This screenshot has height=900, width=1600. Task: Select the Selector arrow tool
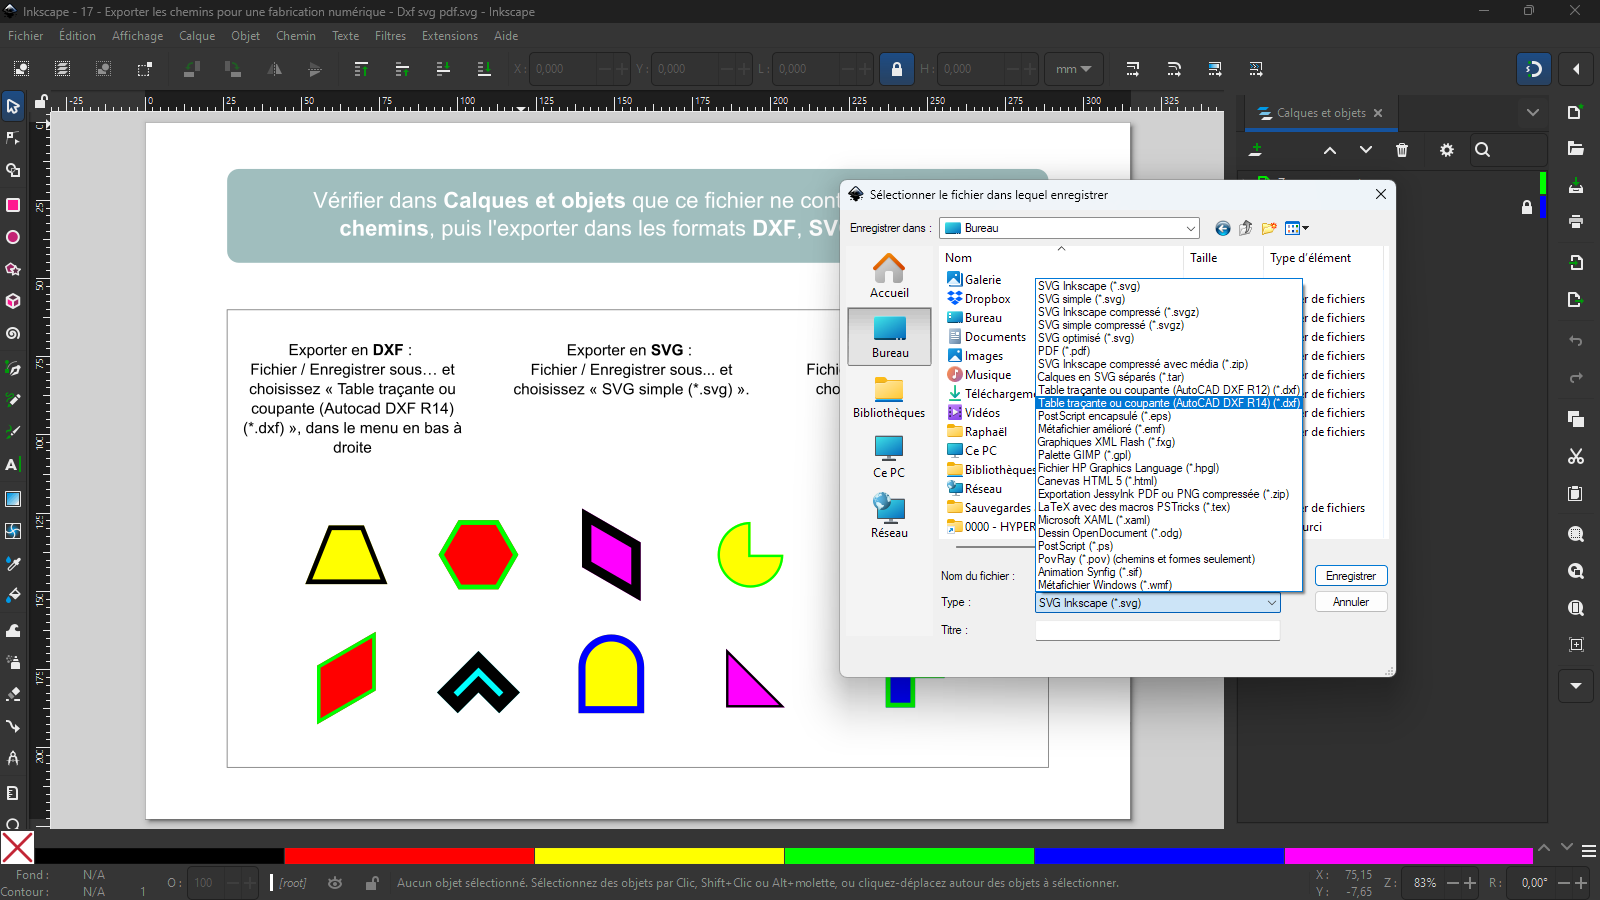click(13, 106)
